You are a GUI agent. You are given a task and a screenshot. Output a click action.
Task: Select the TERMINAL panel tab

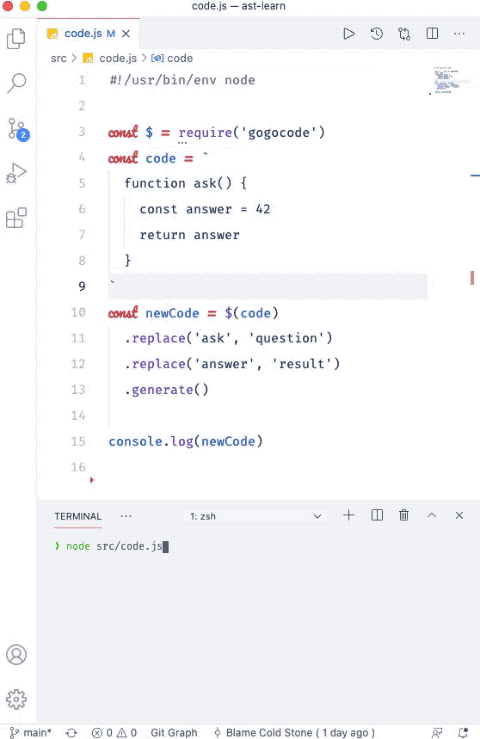pos(78,516)
